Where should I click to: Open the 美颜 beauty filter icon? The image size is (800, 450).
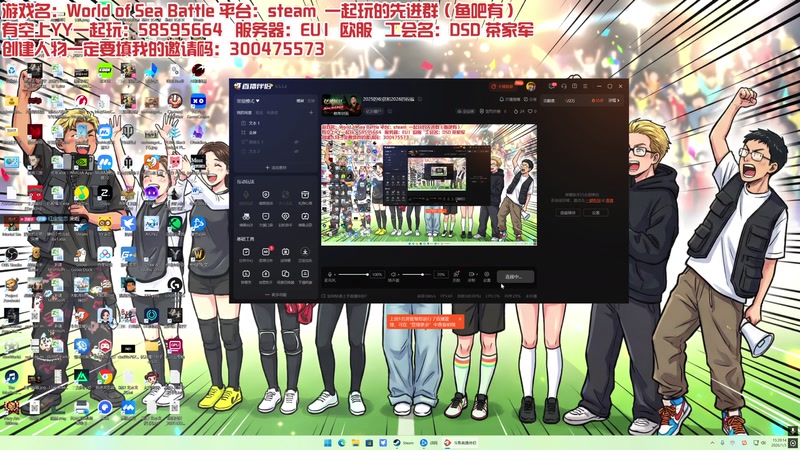tap(456, 276)
